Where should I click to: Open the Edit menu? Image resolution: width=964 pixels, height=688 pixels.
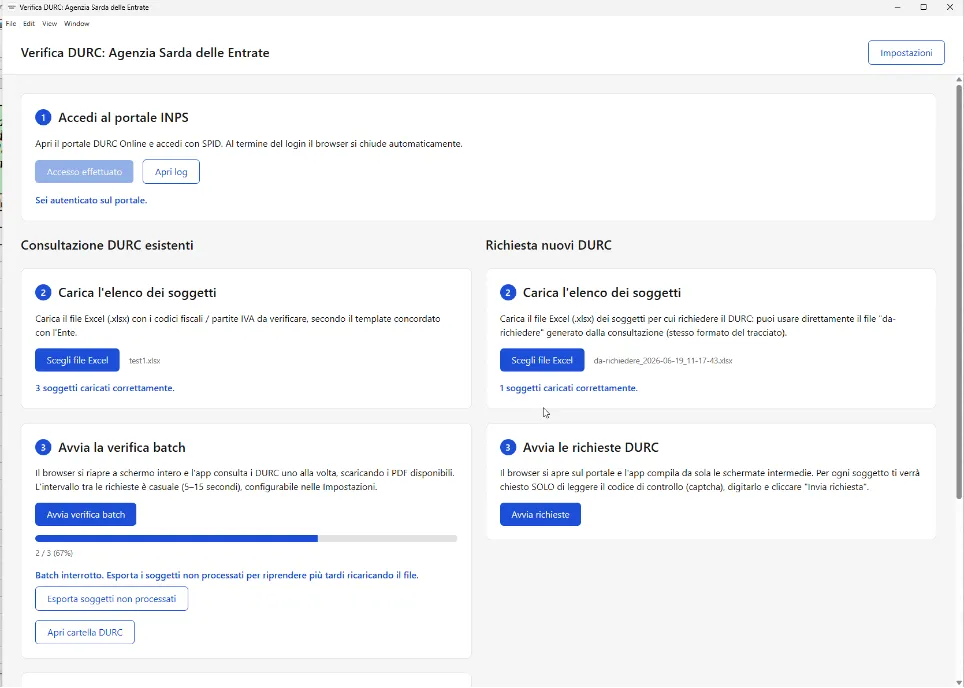coord(29,23)
